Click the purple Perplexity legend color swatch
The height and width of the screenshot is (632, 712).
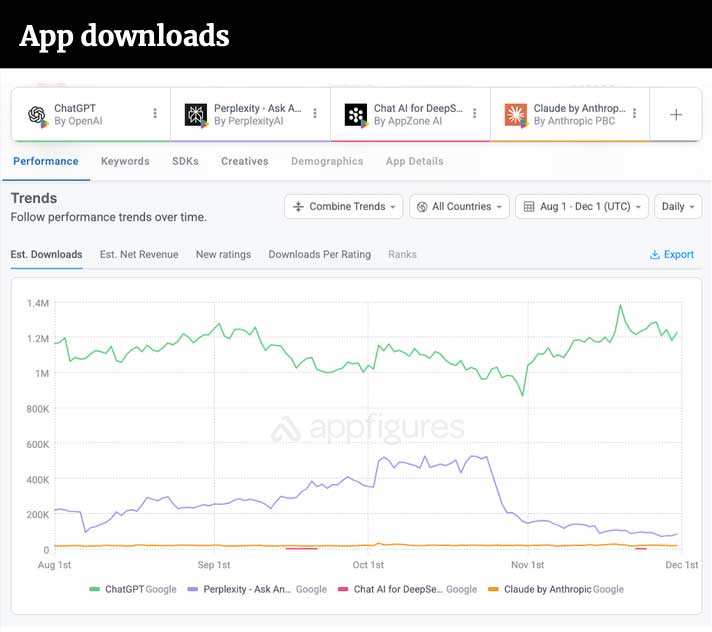tap(193, 589)
